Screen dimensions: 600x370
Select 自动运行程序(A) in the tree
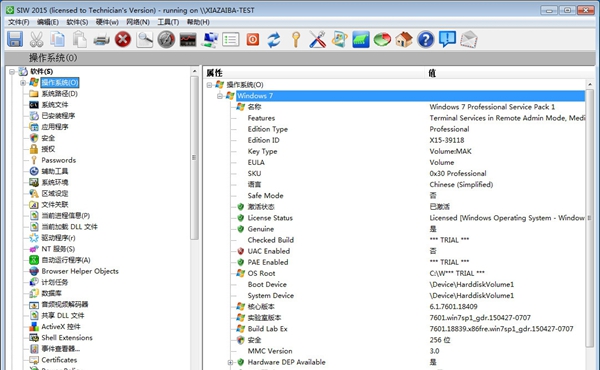[66, 260]
